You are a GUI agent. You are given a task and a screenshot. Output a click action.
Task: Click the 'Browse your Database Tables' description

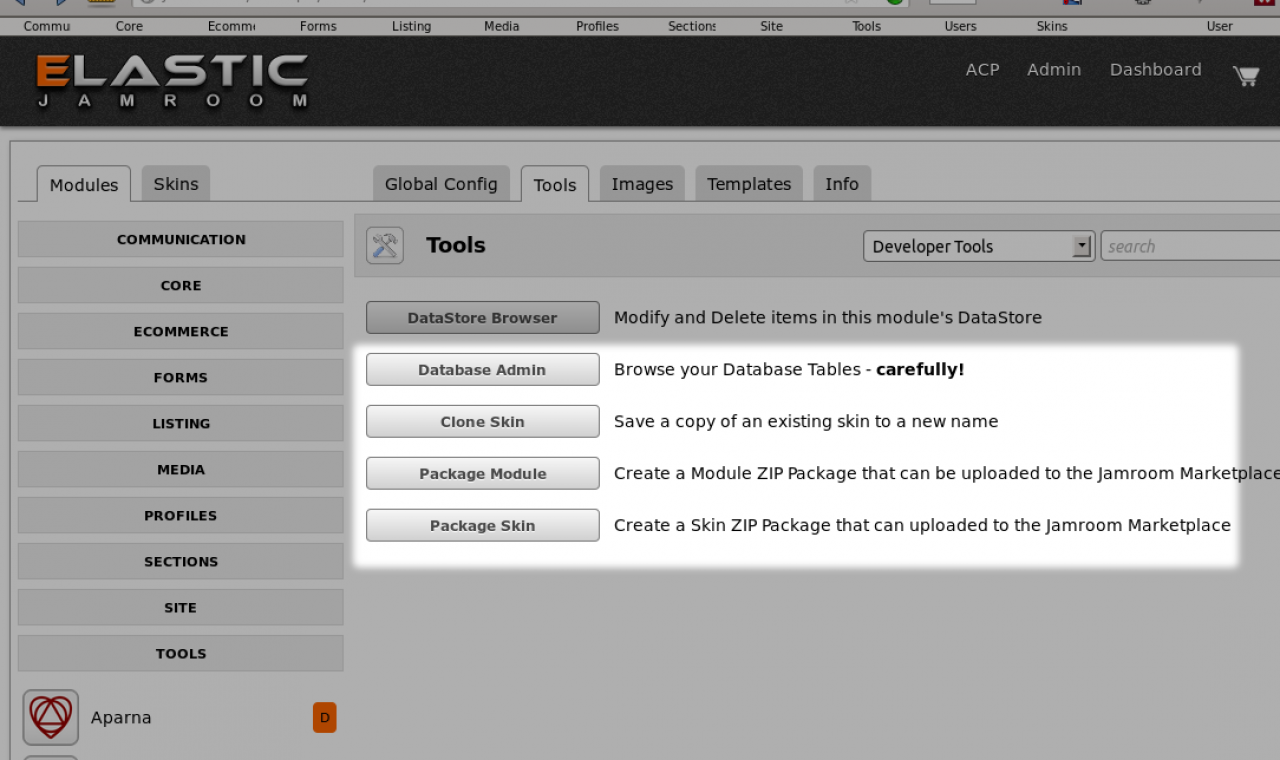click(x=789, y=369)
